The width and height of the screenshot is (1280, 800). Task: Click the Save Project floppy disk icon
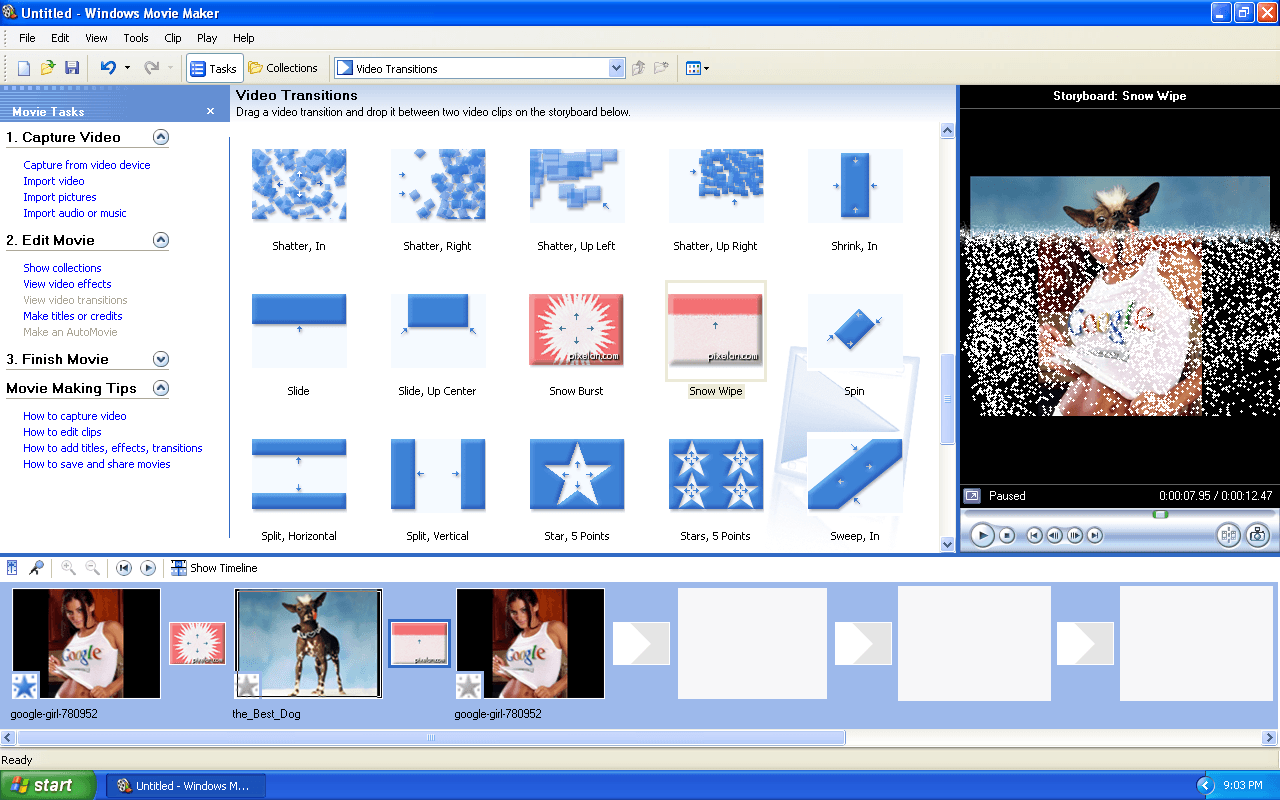coord(72,68)
